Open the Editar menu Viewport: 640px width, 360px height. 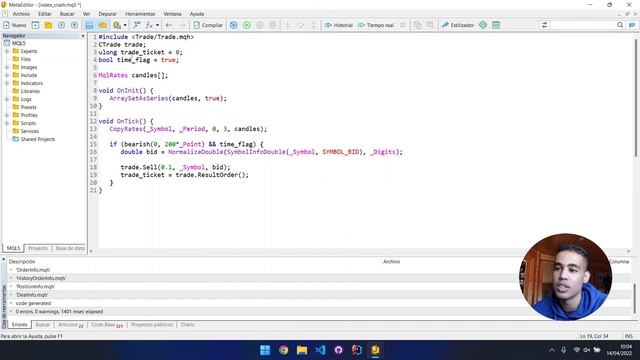click(x=44, y=14)
